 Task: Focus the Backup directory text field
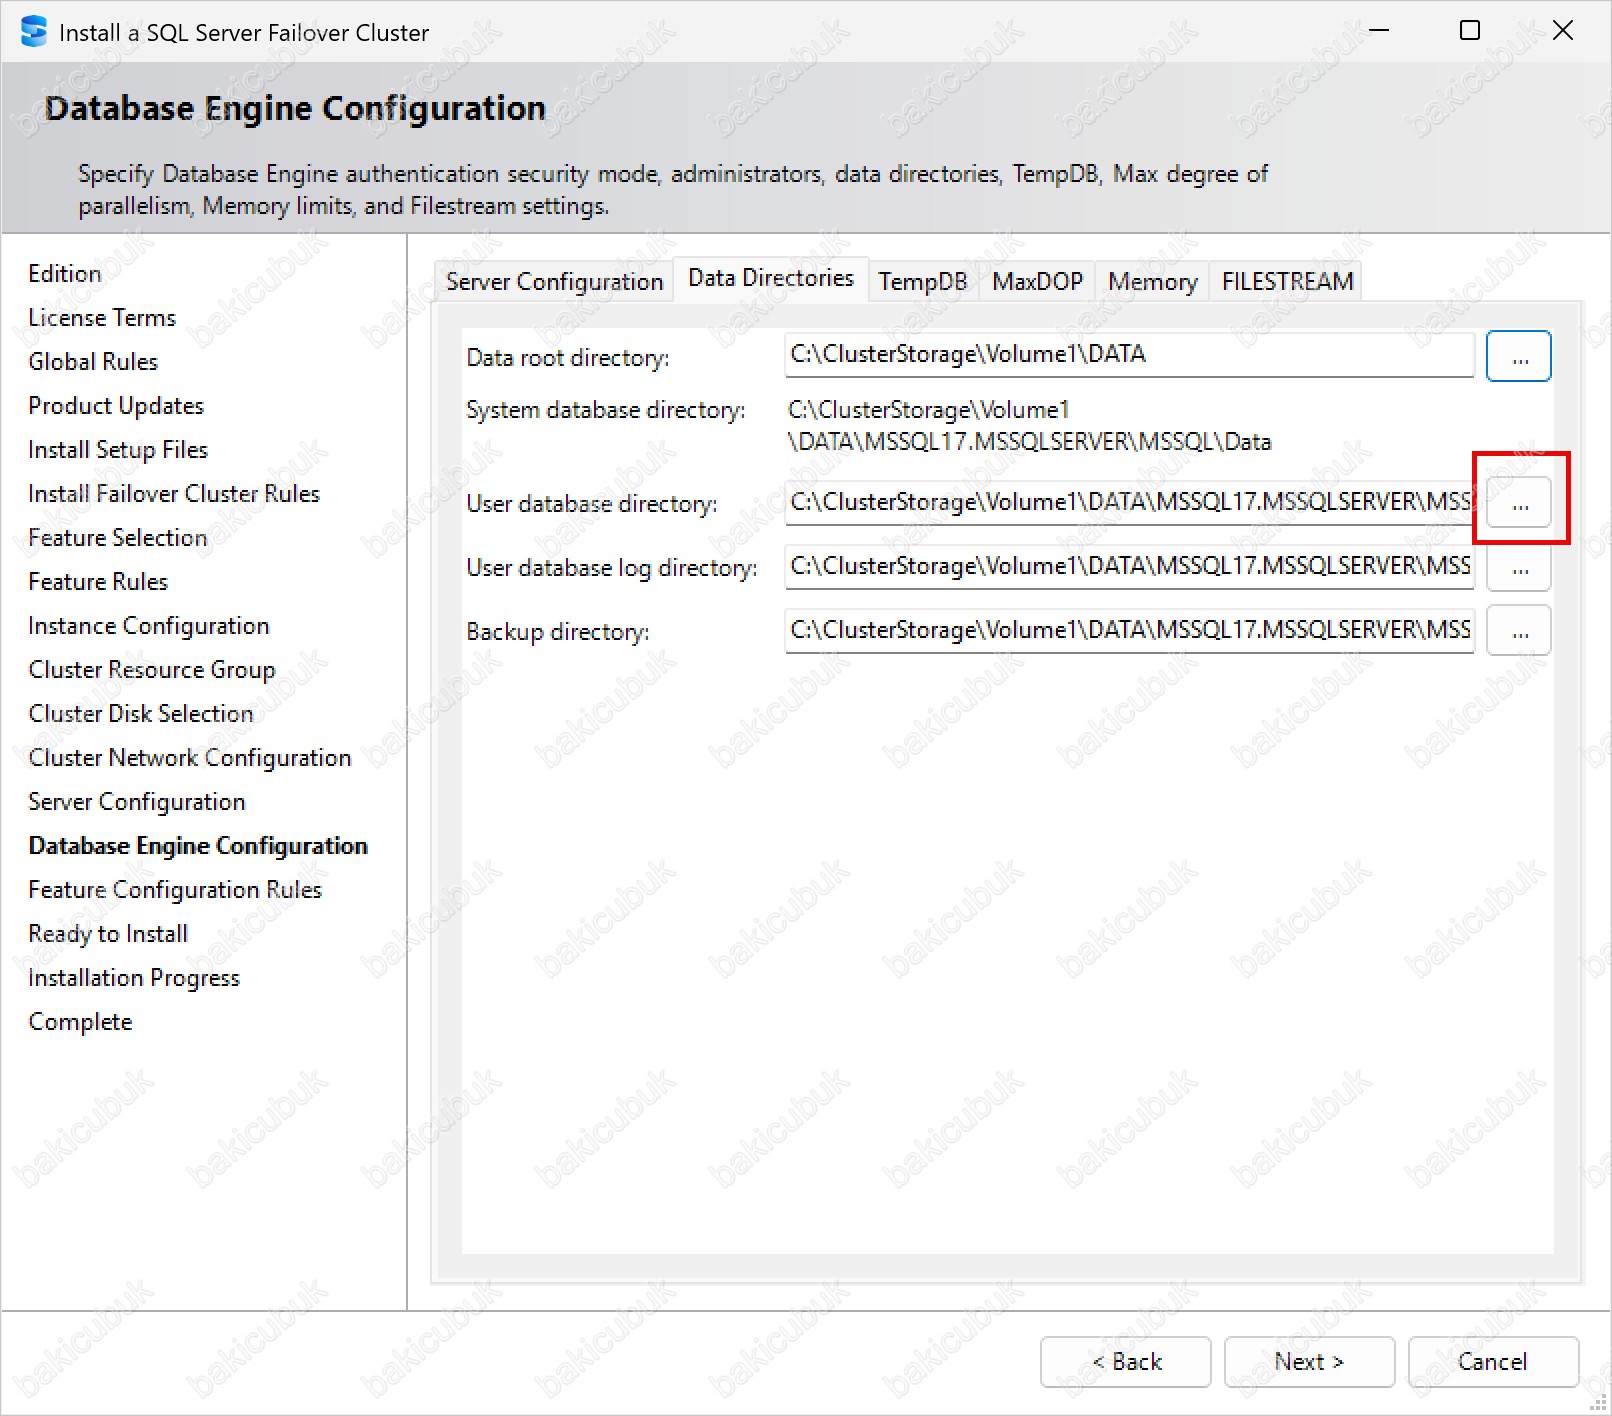click(1128, 630)
